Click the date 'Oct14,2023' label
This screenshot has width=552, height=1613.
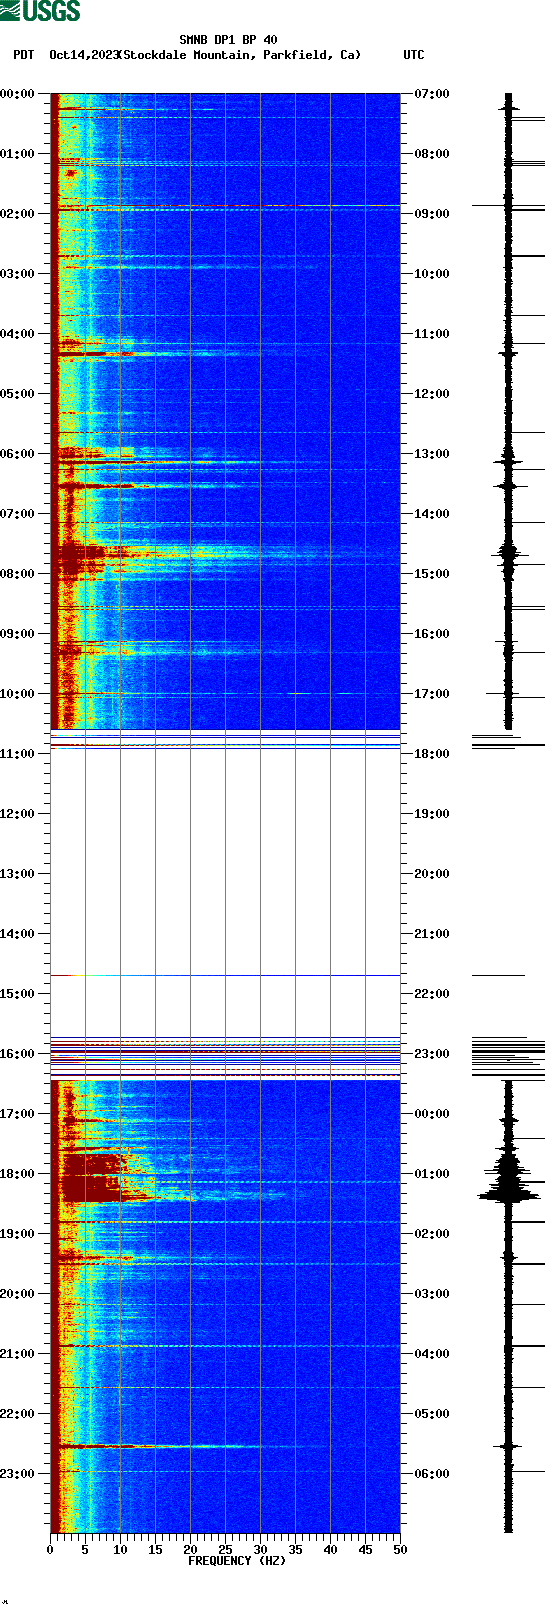pos(84,55)
